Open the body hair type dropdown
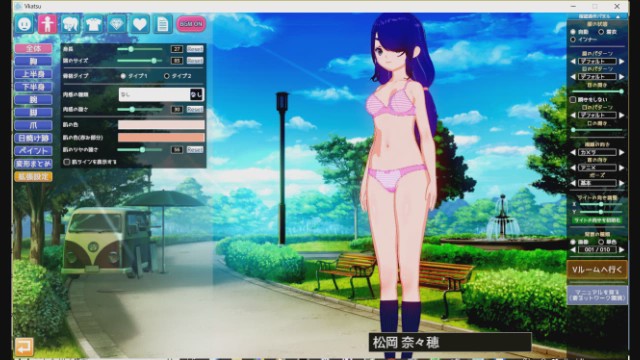Viewport: 640px width, 360px height. tap(161, 95)
